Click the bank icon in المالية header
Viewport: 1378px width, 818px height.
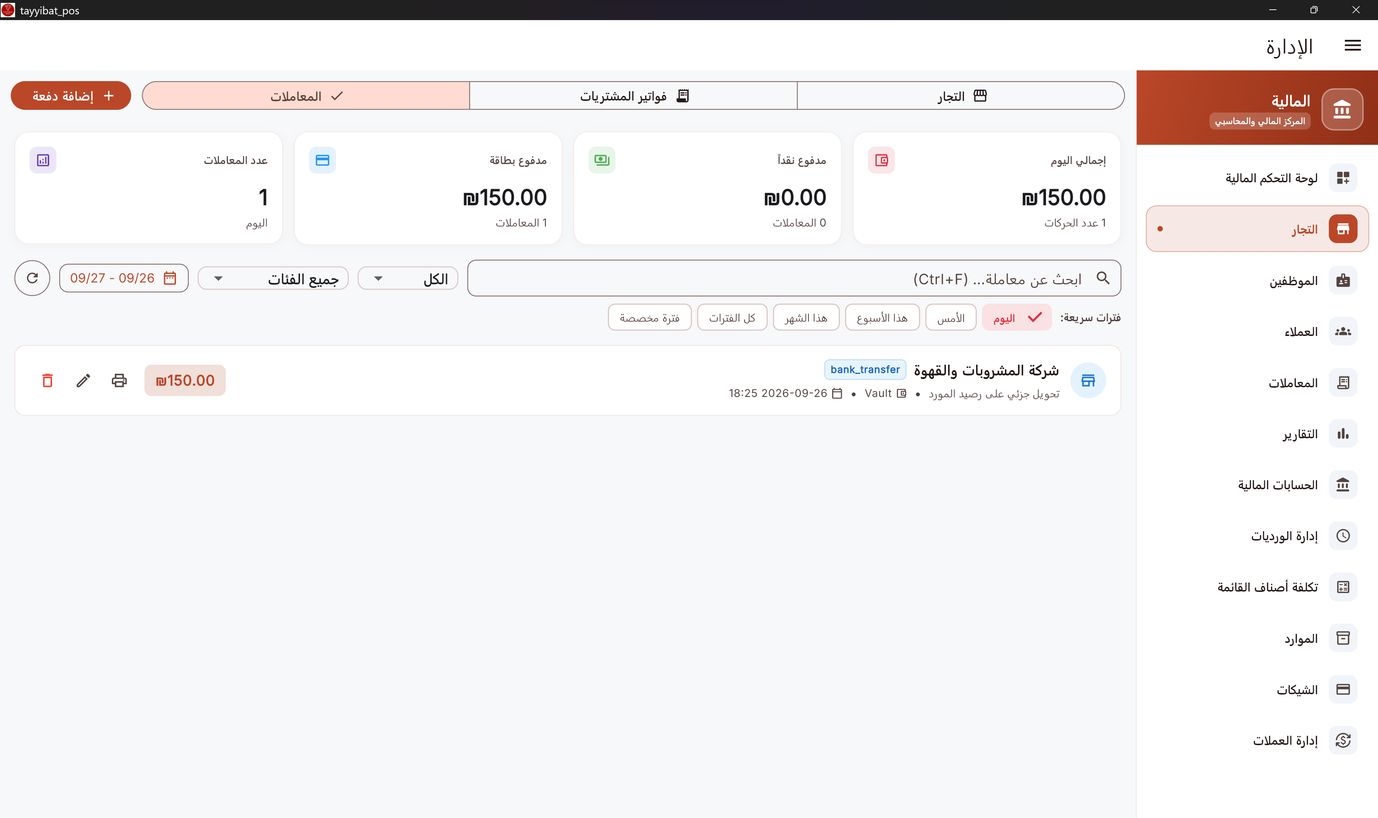pos(1342,110)
